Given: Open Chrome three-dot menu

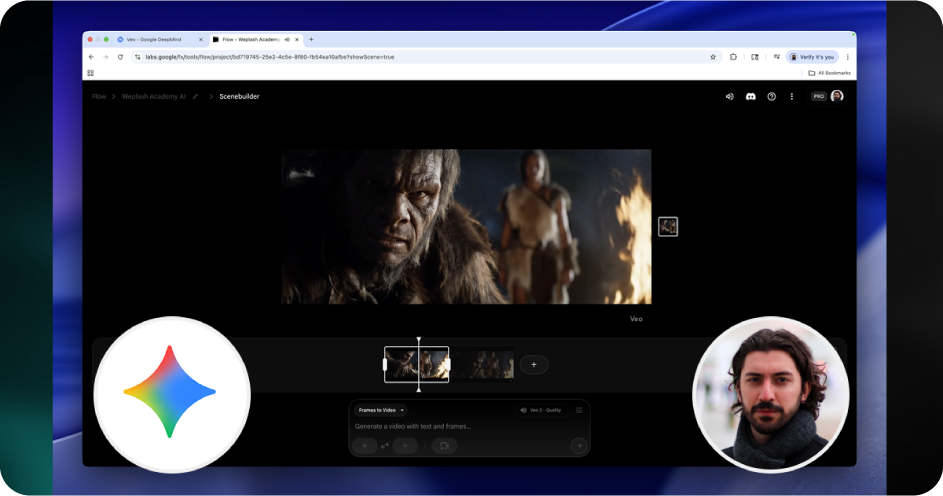Looking at the screenshot, I should pyautogui.click(x=847, y=57).
